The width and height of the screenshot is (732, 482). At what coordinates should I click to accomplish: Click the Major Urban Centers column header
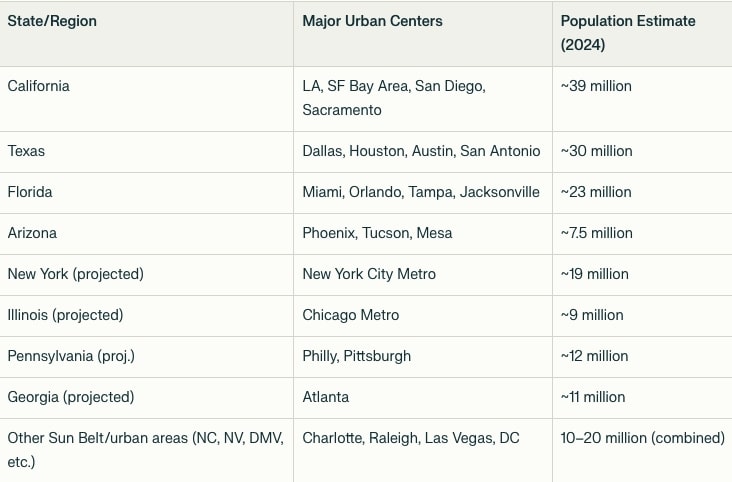[372, 21]
